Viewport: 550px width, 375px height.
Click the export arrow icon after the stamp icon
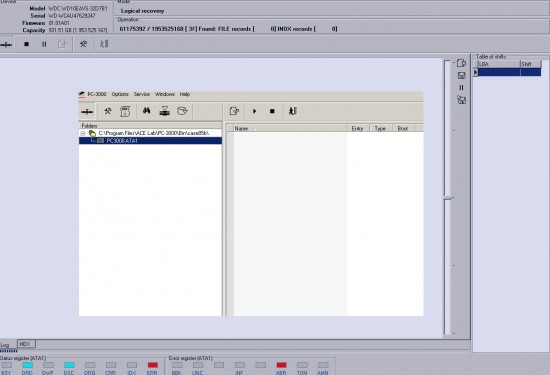pos(182,111)
